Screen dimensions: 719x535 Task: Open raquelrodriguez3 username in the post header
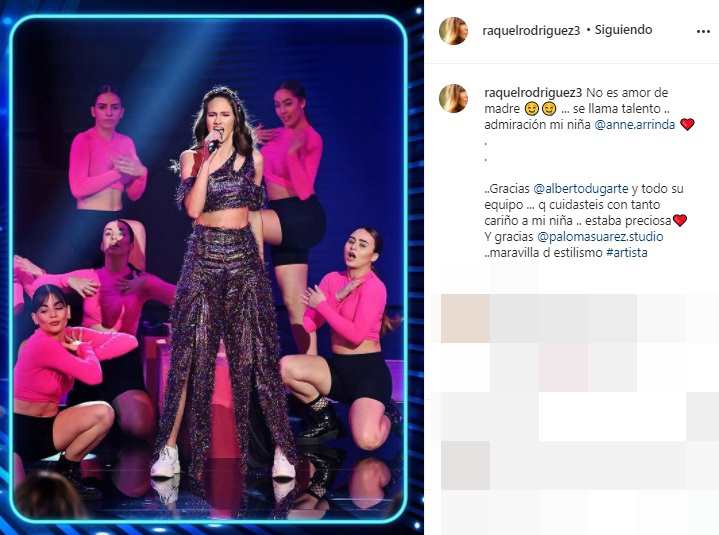(x=531, y=31)
